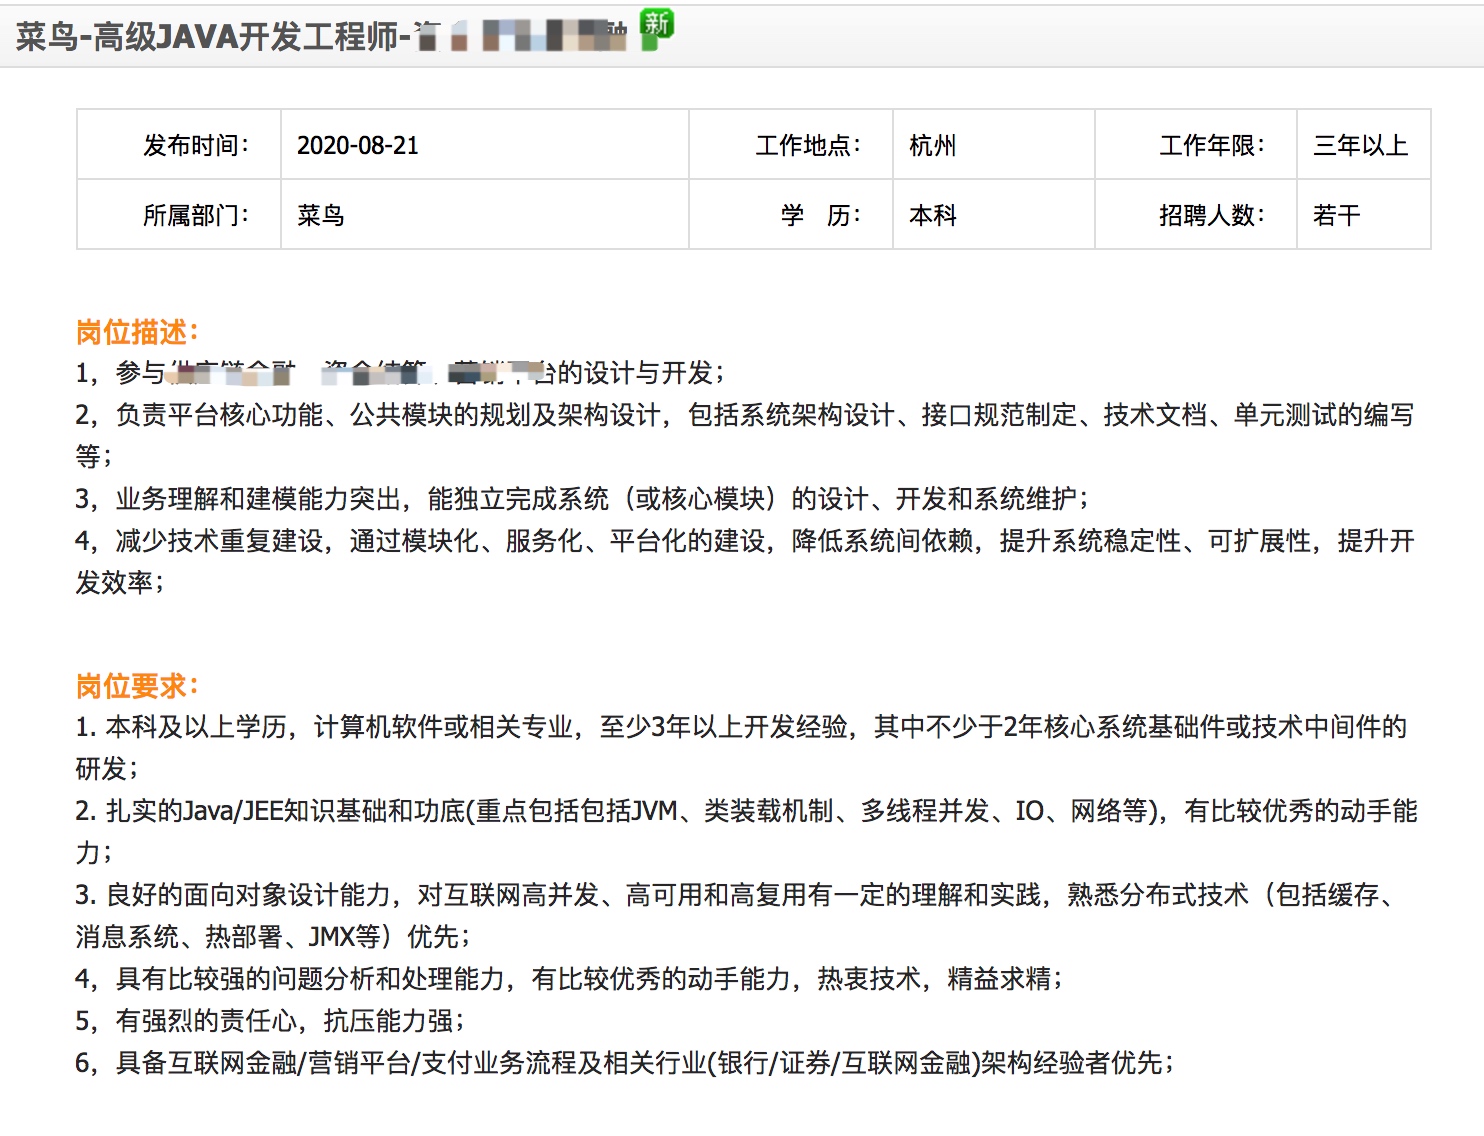Select the 2020-08-21 publish date value

[x=358, y=146]
